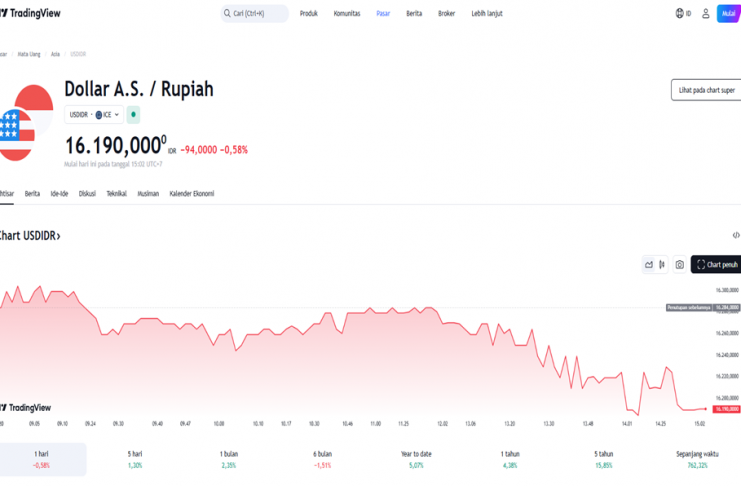
Task: Switch to the Kalender Ekonomi tab
Action: pos(191,194)
